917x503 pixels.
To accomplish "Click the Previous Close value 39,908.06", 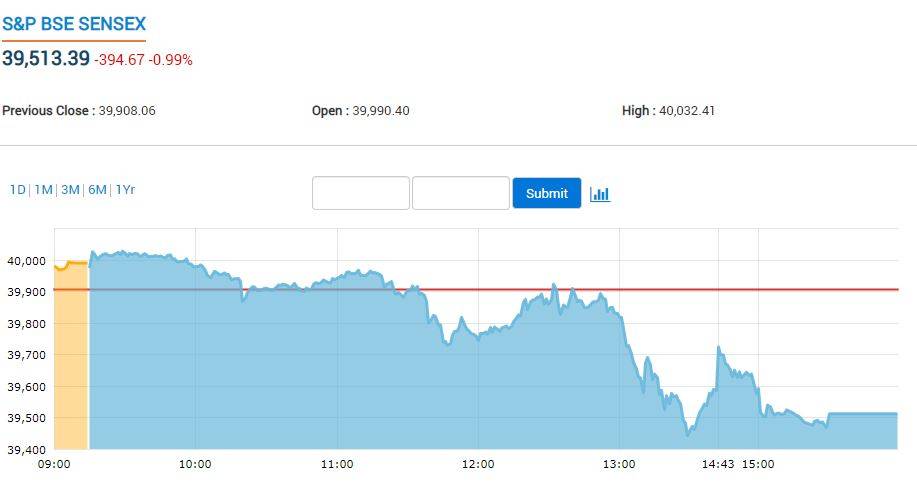I will coord(127,111).
